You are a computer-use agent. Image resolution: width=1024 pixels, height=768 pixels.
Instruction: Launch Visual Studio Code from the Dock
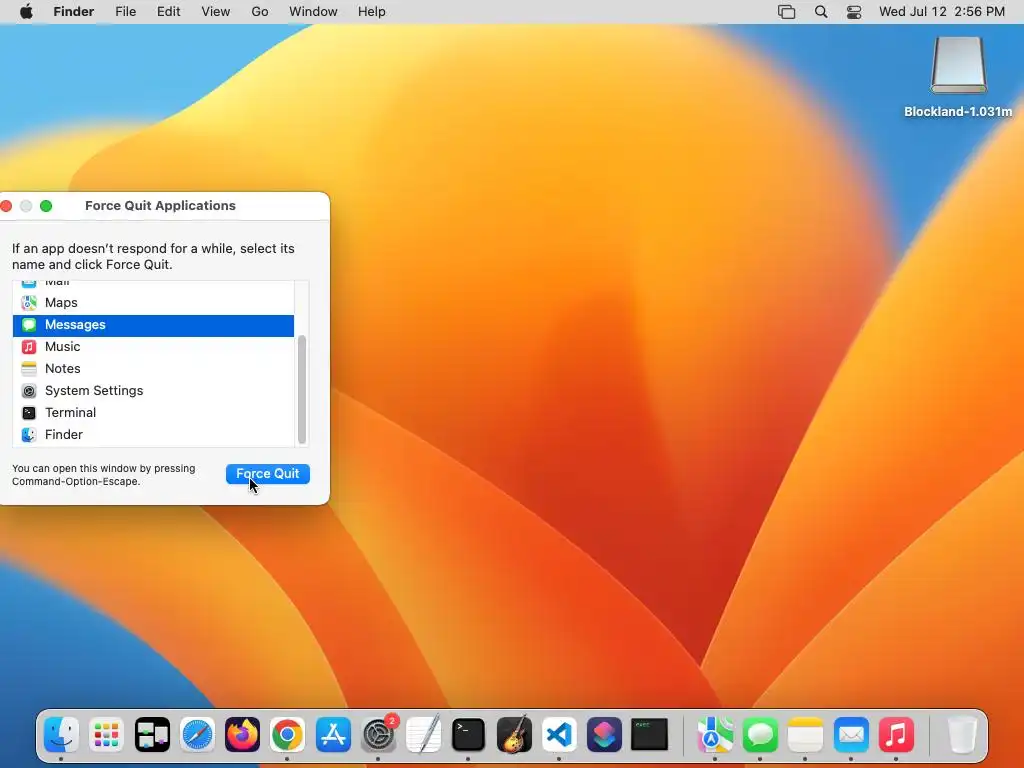(559, 735)
